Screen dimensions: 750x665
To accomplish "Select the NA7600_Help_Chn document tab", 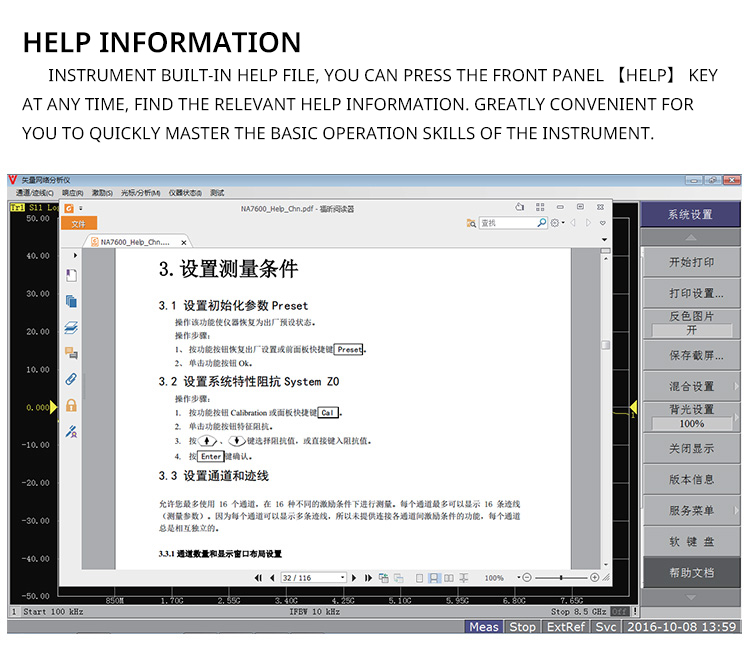I will (x=130, y=242).
